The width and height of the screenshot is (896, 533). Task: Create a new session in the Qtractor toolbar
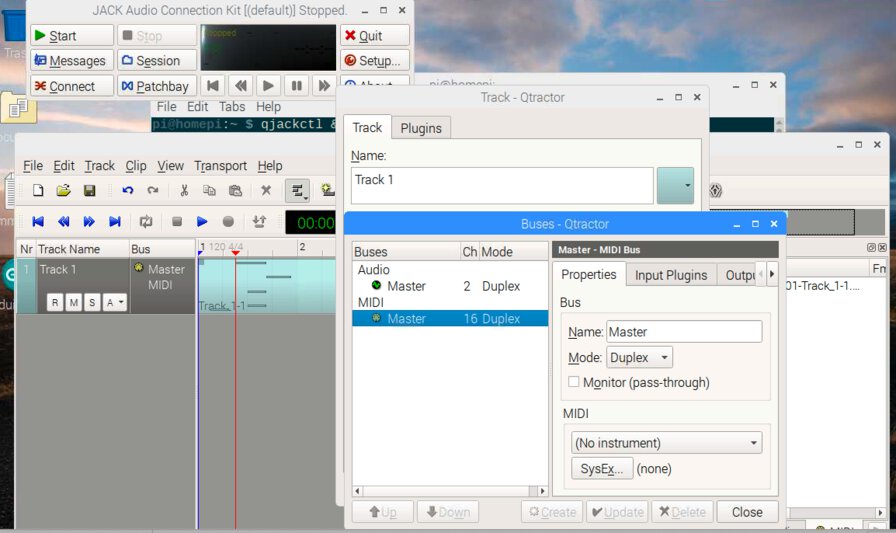pos(38,191)
